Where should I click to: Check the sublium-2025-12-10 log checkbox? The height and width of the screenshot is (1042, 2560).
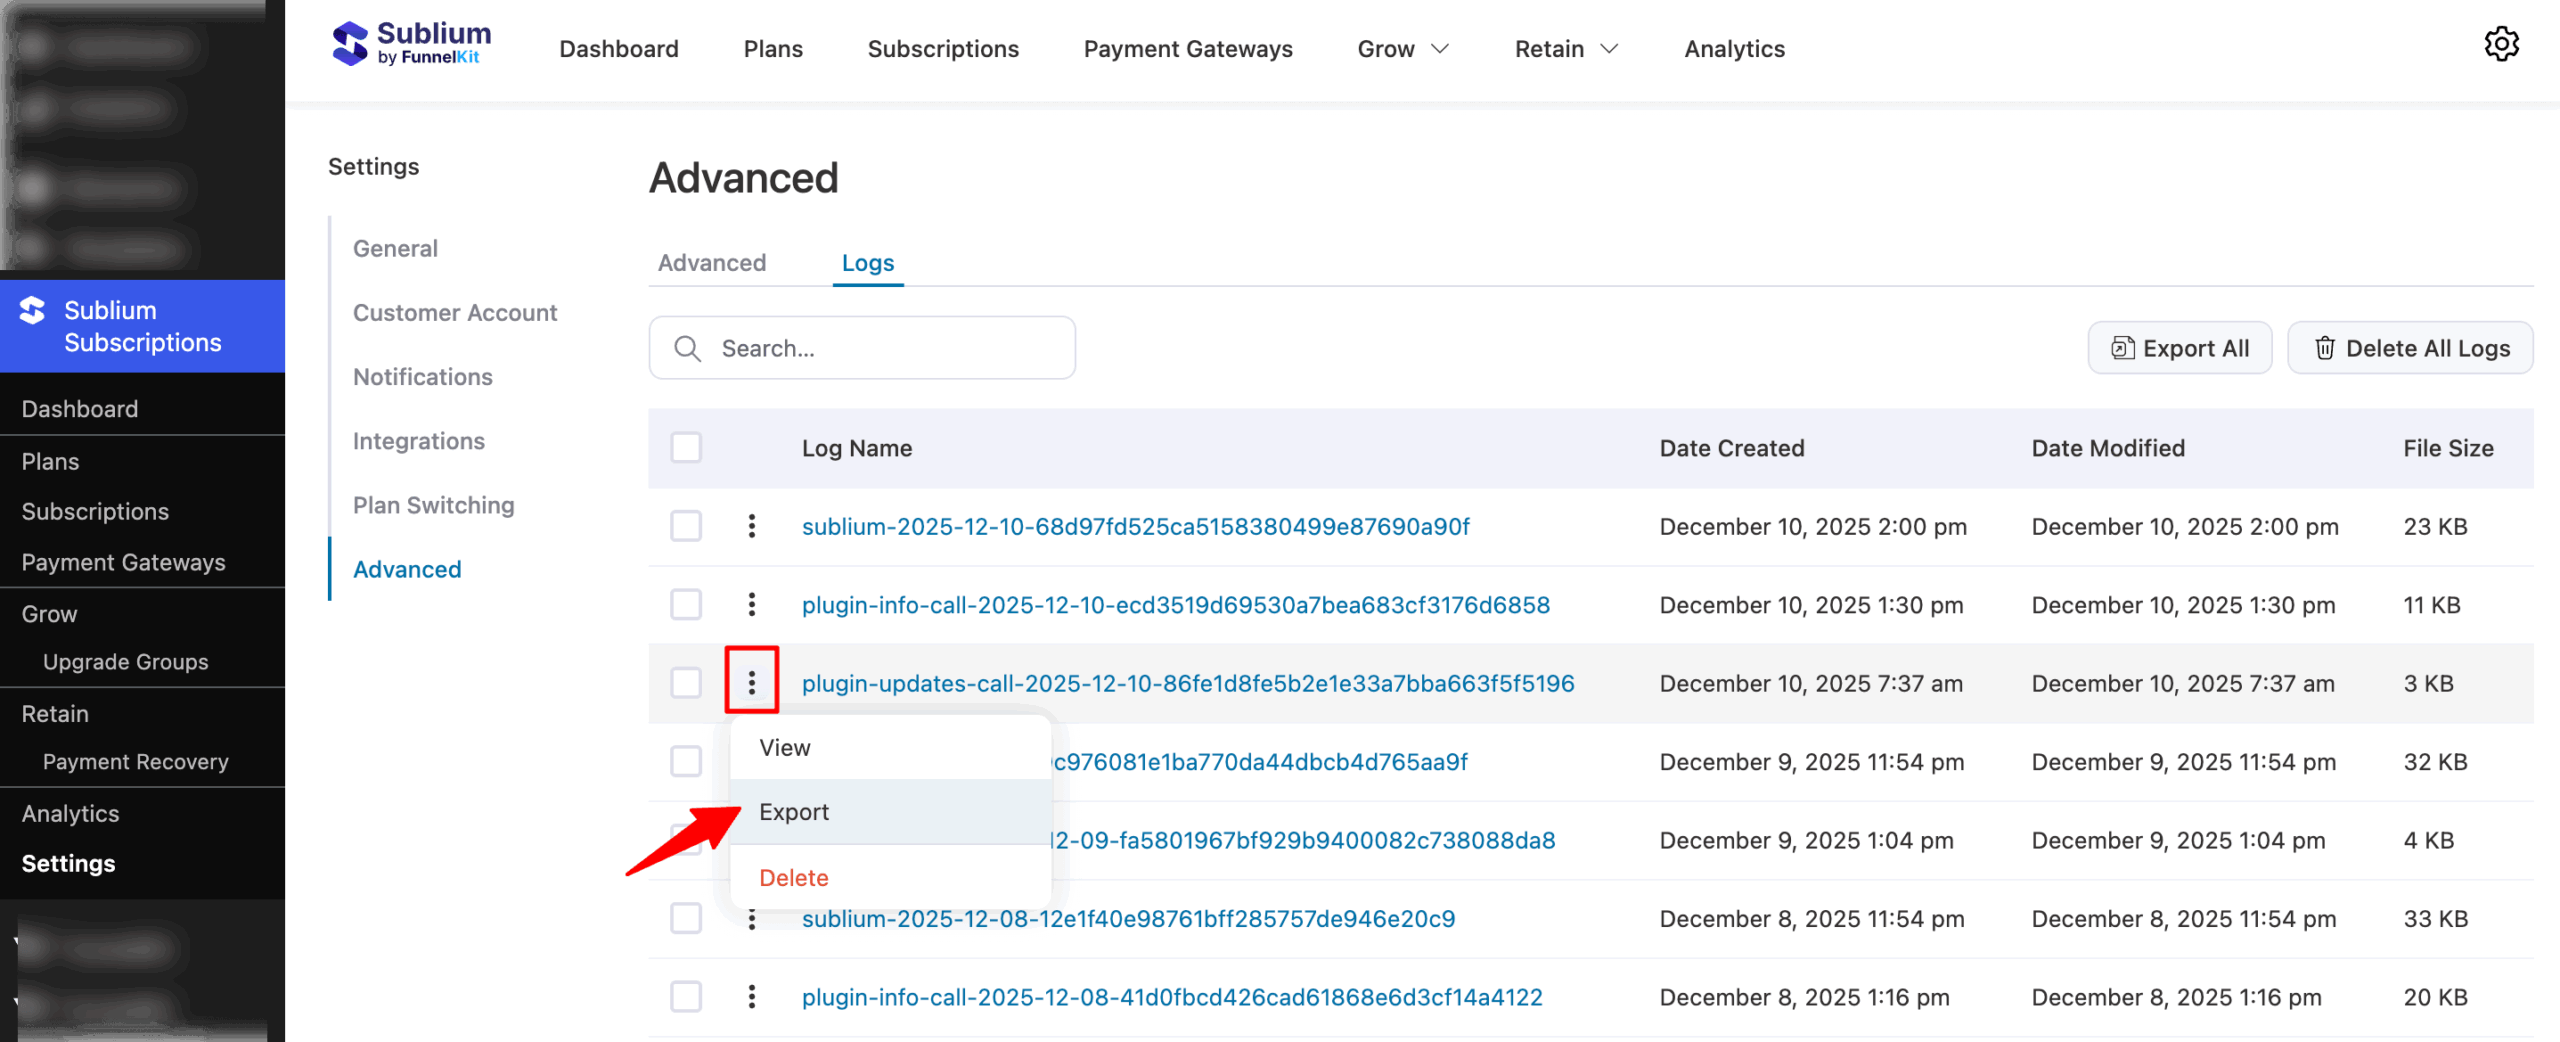(686, 526)
